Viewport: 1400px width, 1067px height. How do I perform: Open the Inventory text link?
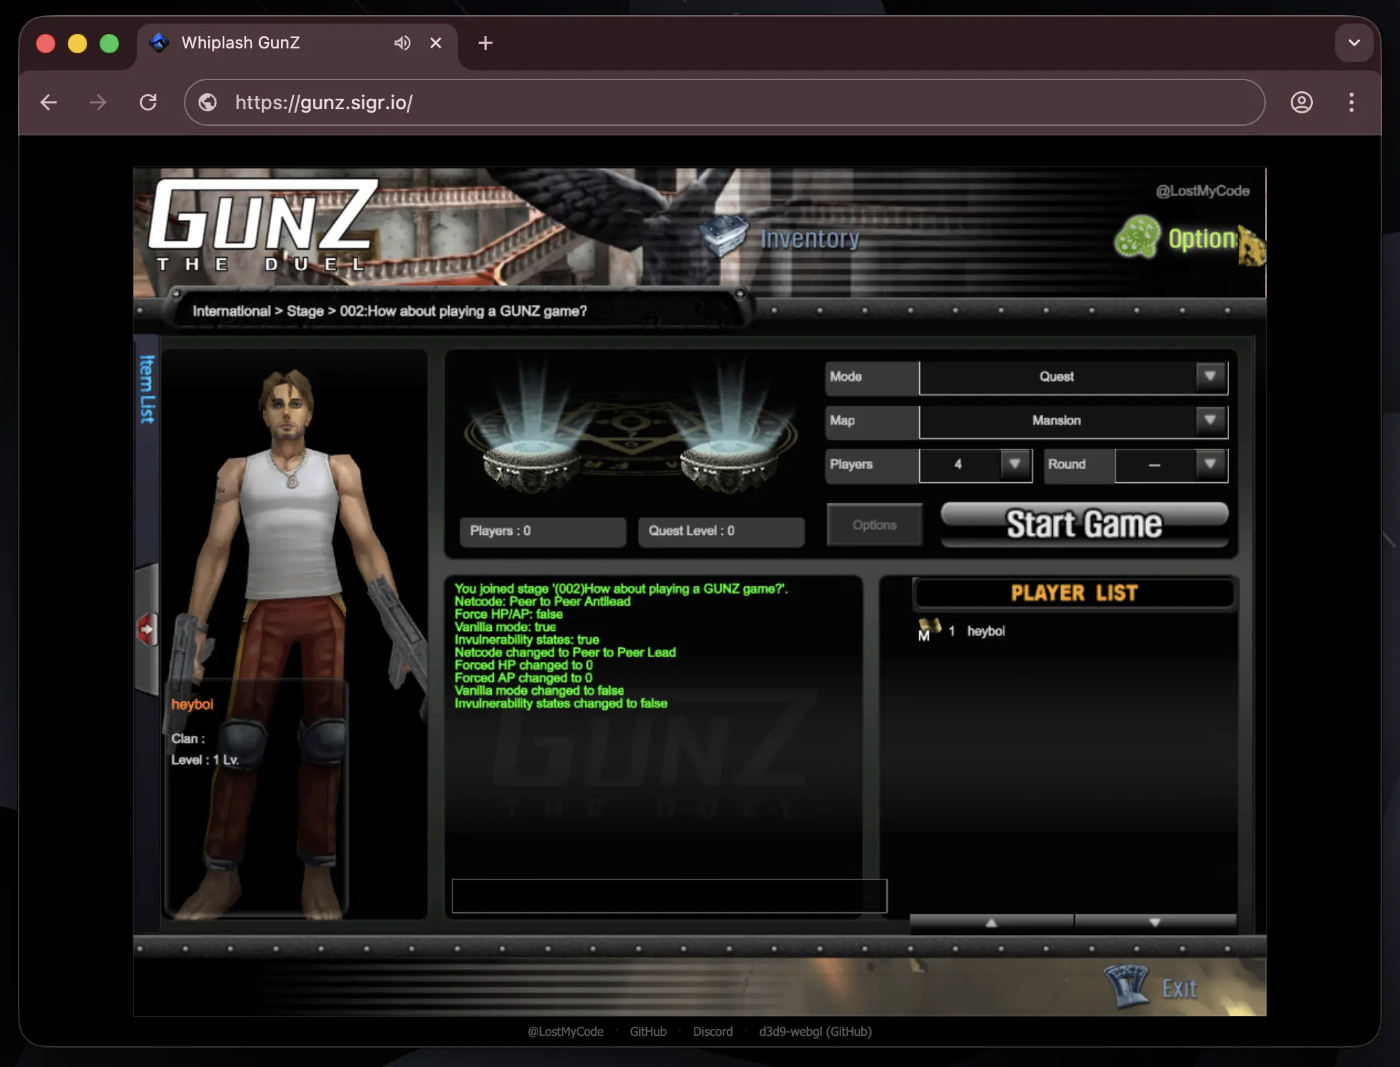[810, 239]
